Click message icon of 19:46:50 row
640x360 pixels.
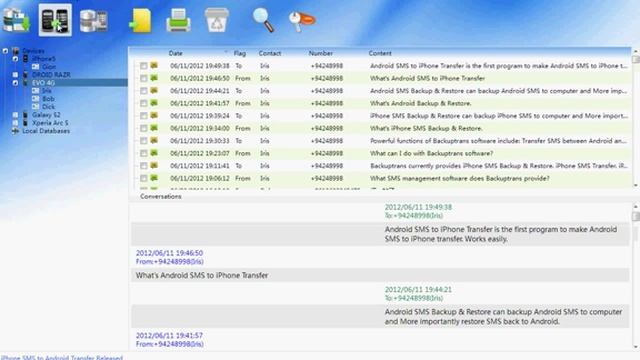click(x=154, y=78)
